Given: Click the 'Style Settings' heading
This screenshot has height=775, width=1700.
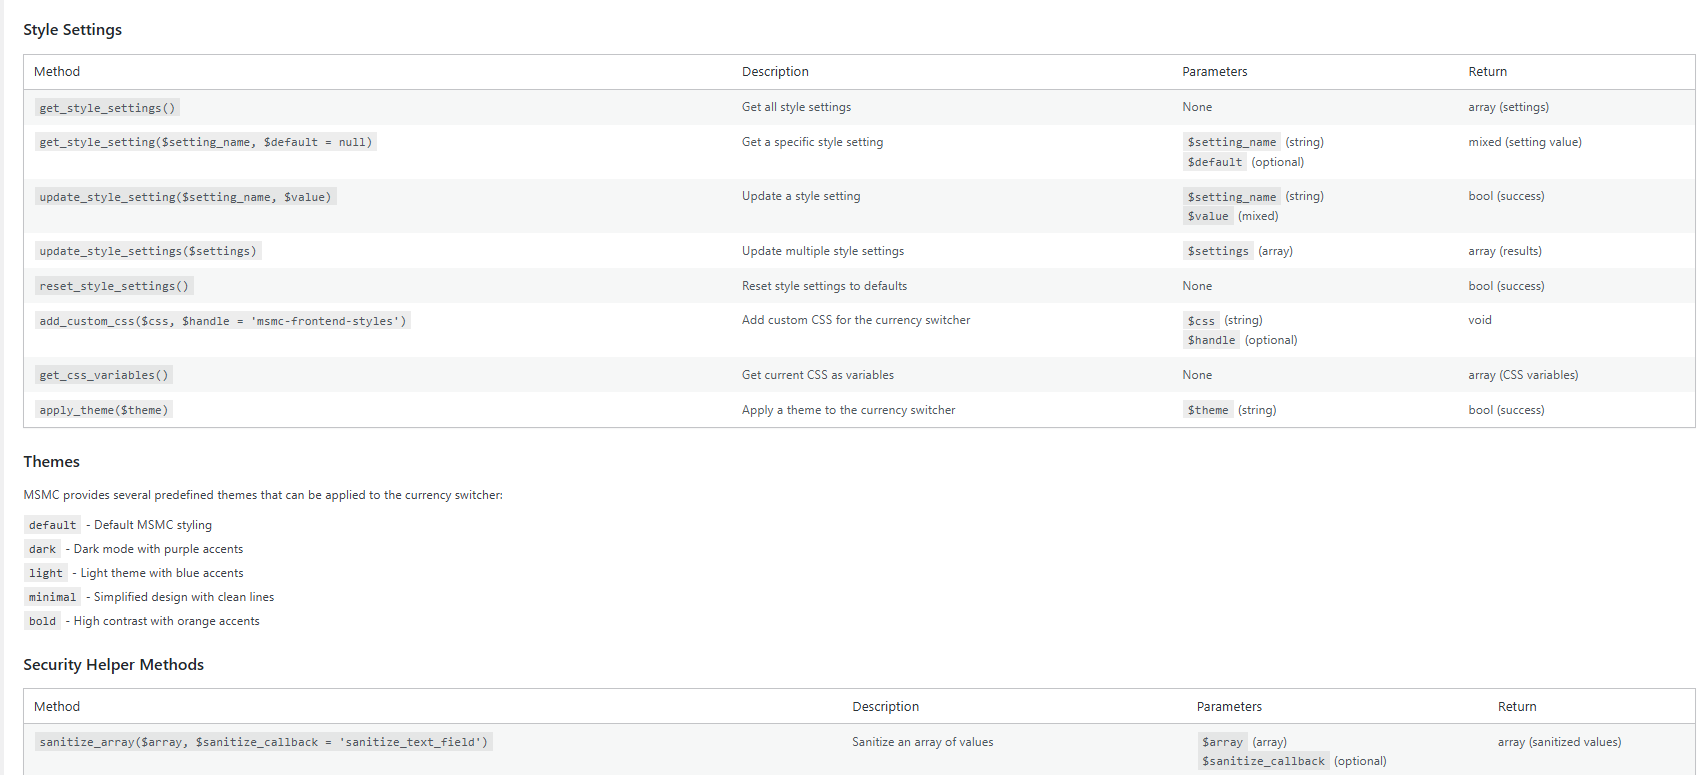Looking at the screenshot, I should point(73,30).
